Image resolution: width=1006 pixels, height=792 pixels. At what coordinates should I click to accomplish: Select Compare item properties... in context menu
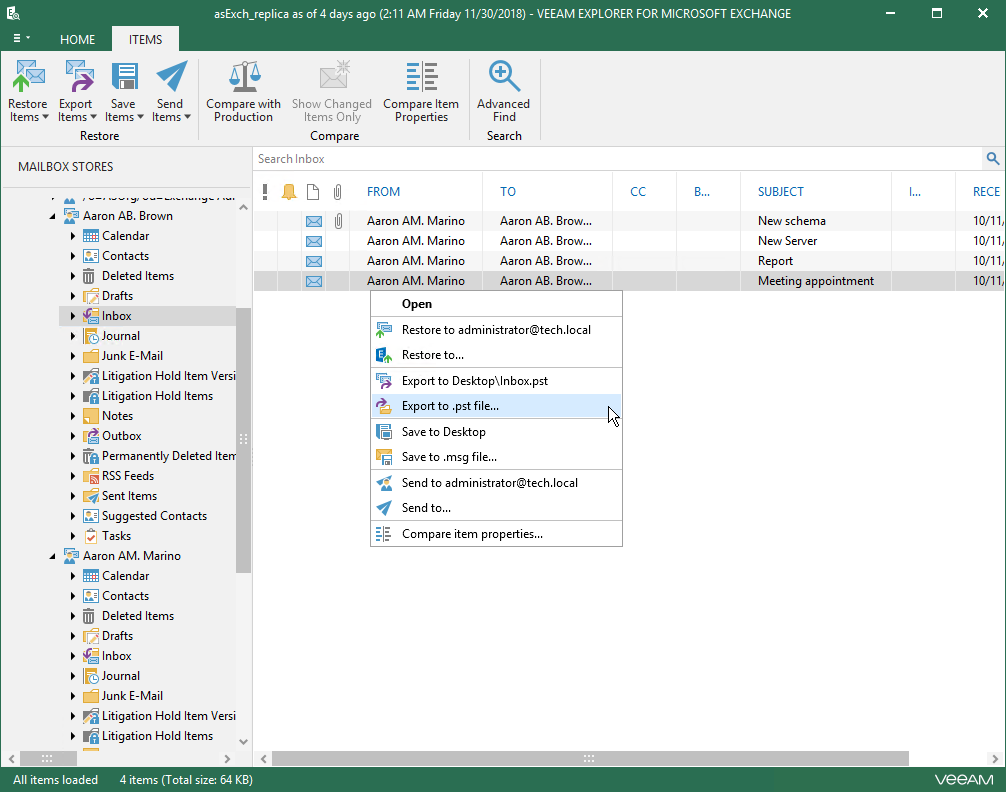(x=472, y=534)
